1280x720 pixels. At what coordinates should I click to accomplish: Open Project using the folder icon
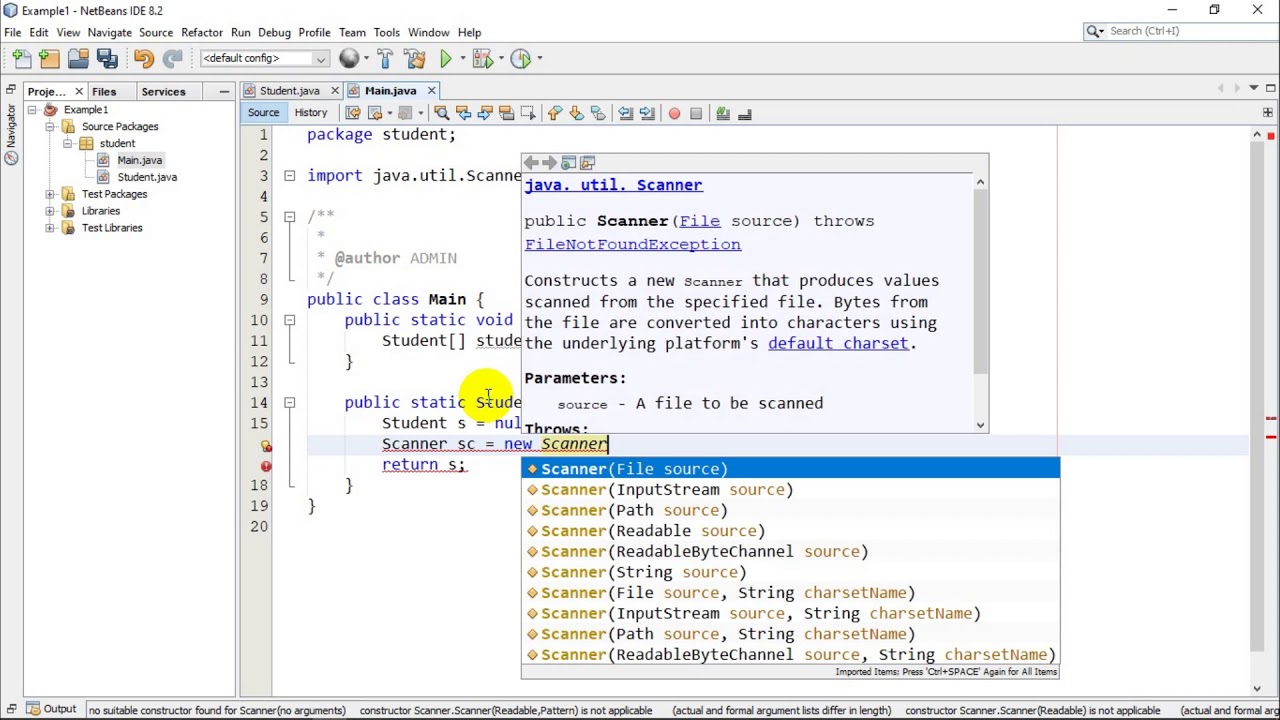(x=78, y=59)
